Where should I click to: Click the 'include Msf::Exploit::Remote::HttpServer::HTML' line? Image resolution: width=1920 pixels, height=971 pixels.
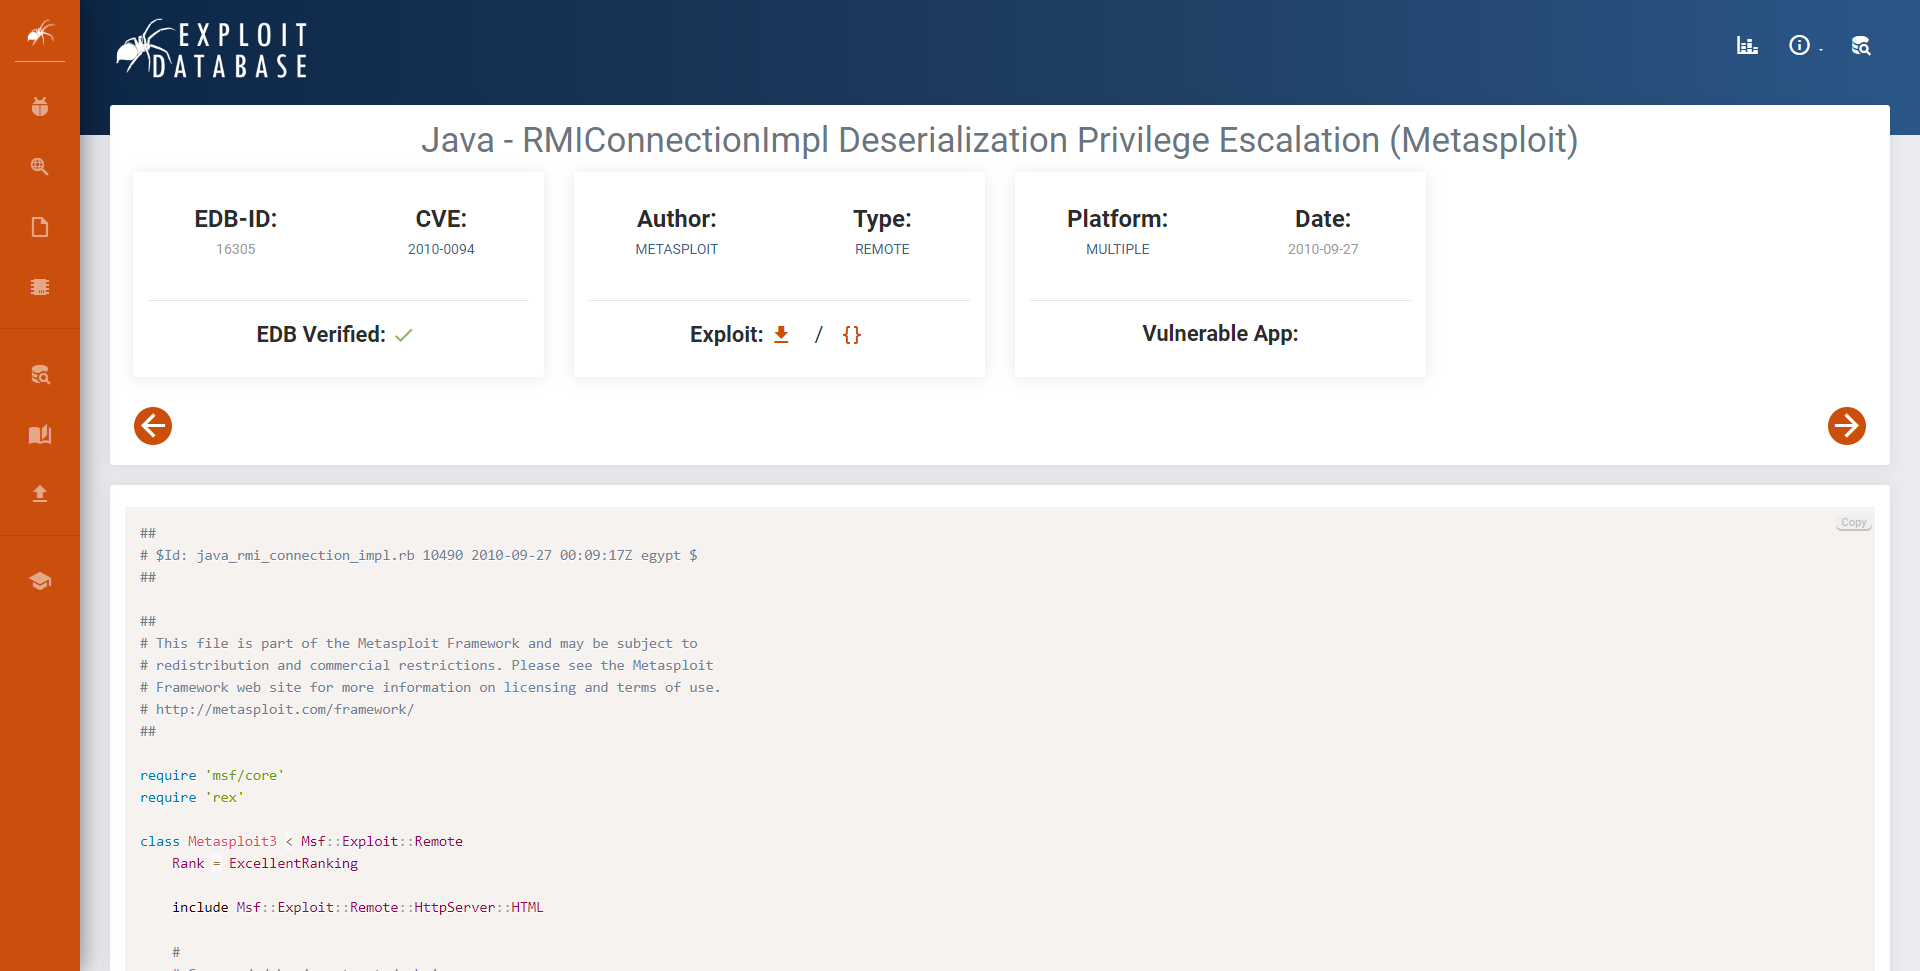pos(358,907)
